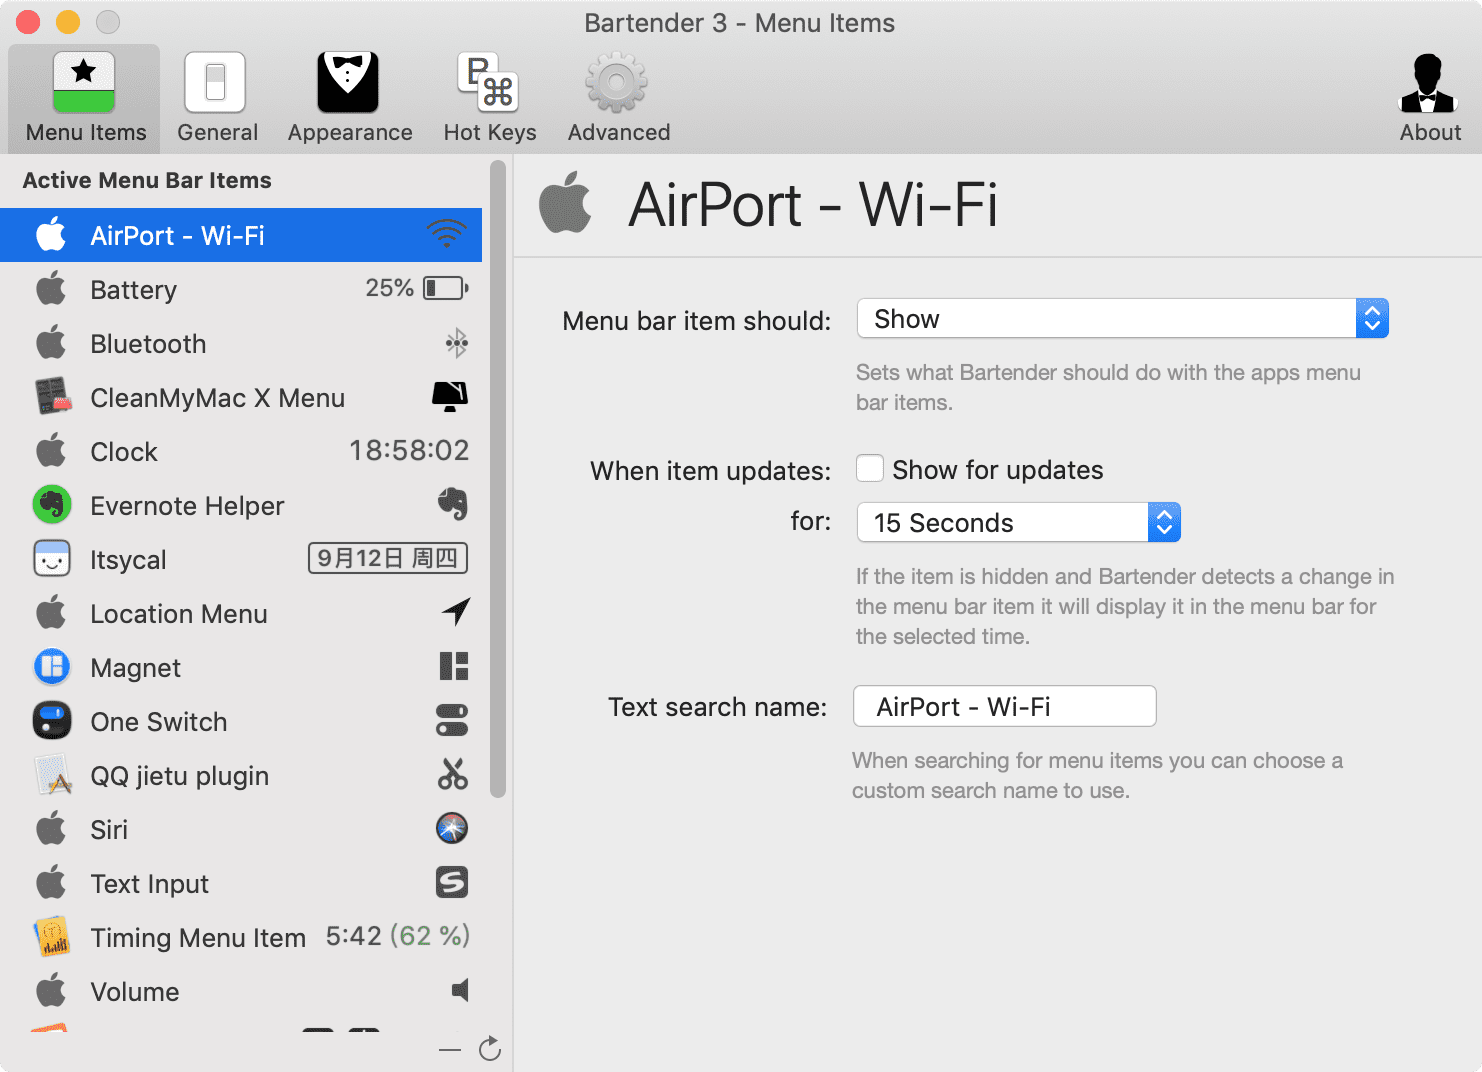Select the Itsycal row

pos(241,559)
